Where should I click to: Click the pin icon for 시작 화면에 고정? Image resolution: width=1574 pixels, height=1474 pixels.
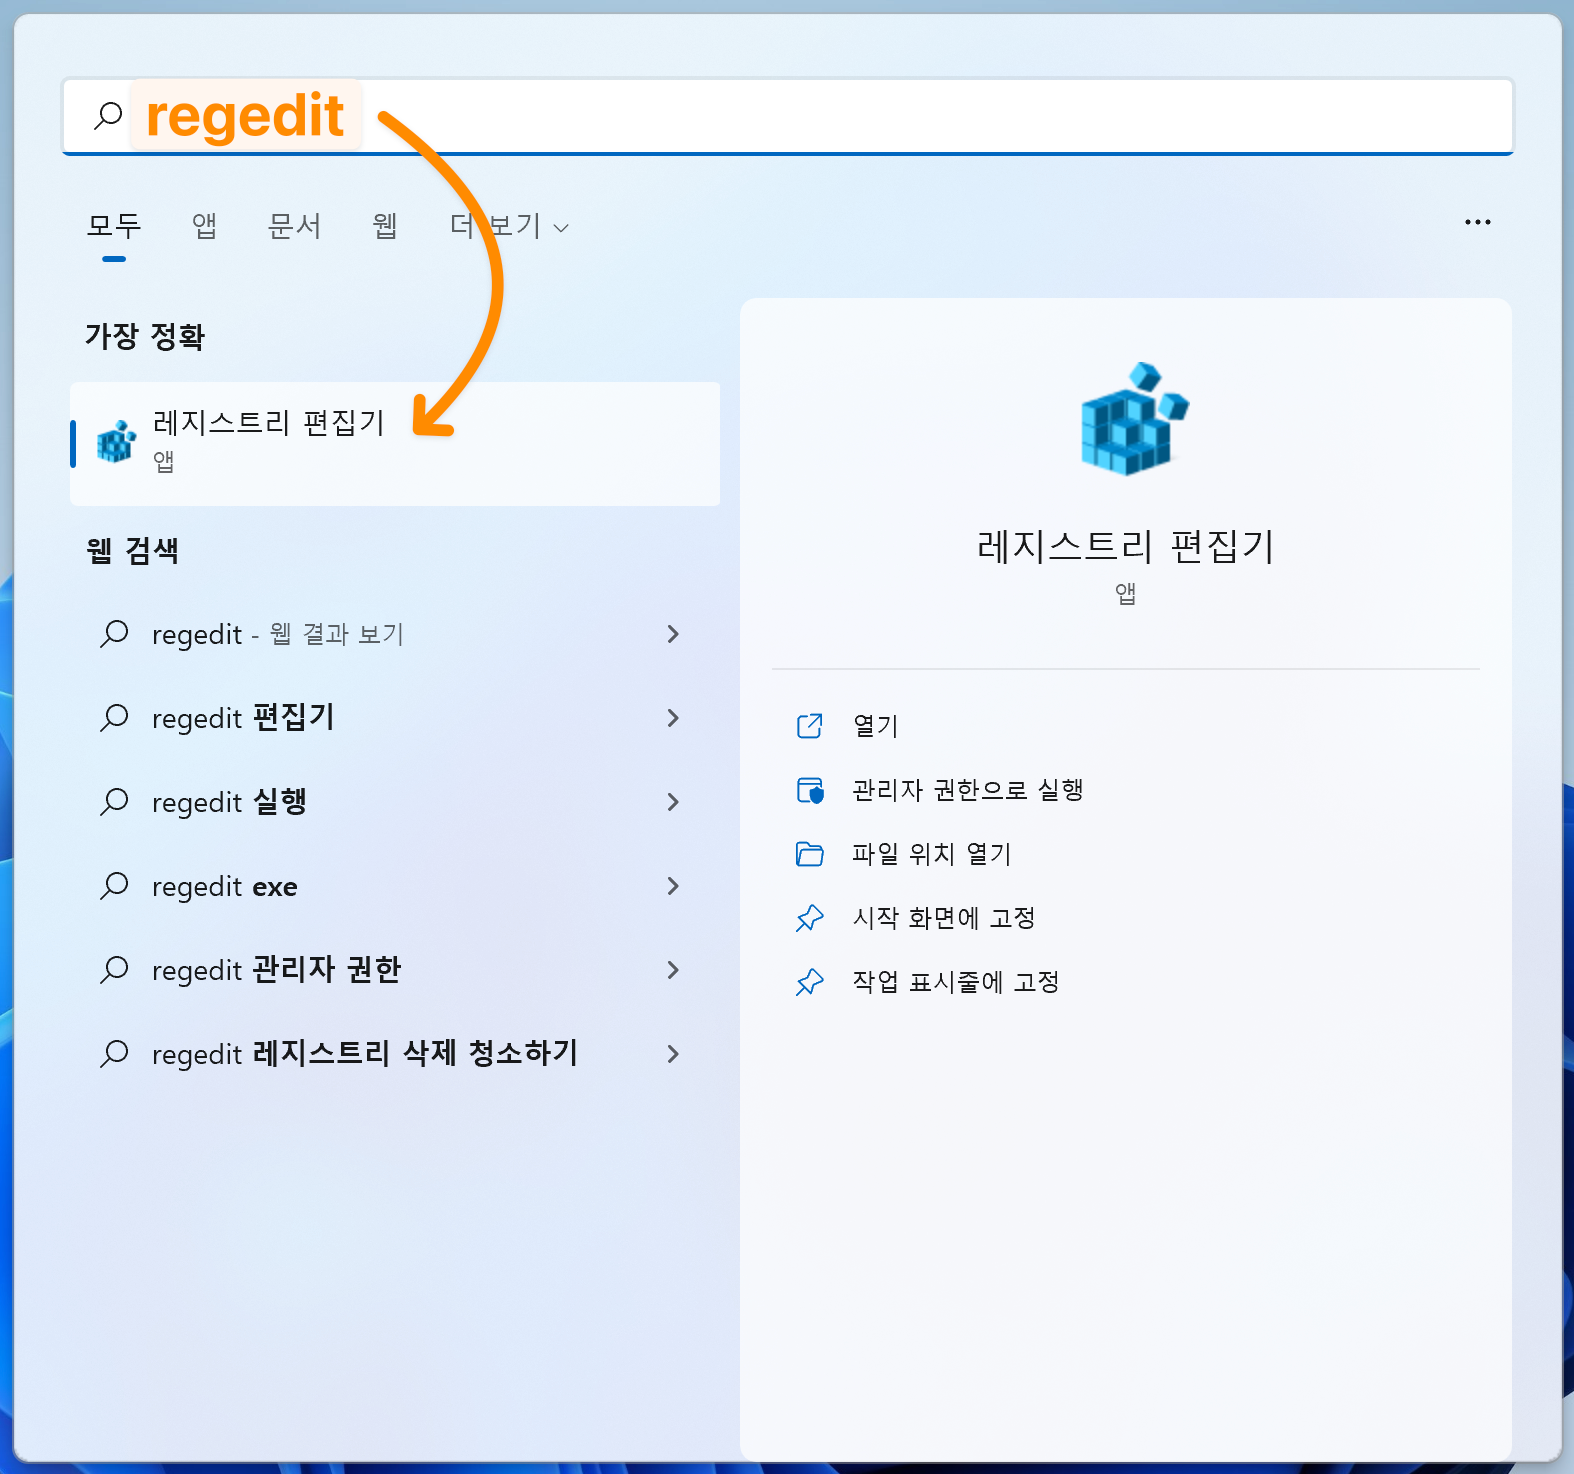pos(810,918)
